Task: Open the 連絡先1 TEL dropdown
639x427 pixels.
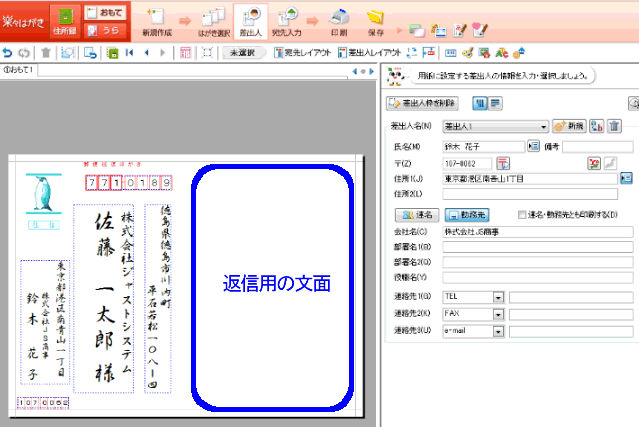Action: pyautogui.click(x=497, y=297)
